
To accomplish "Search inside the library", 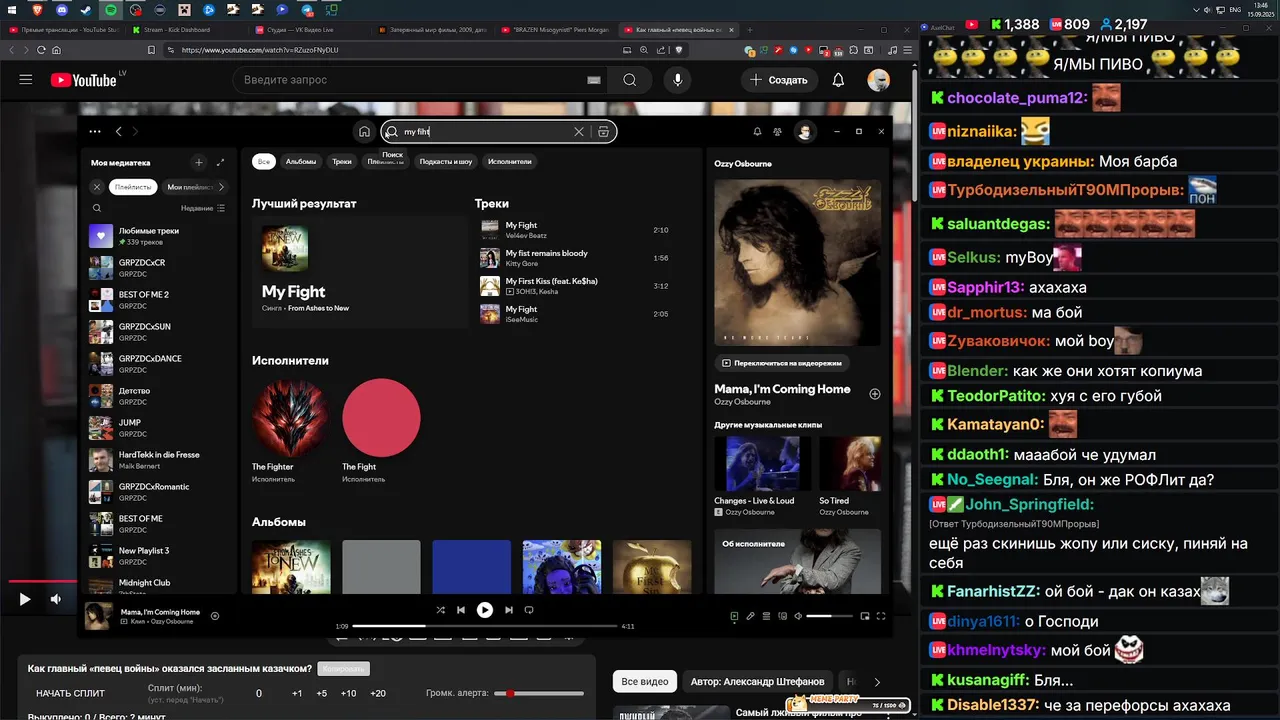I will click(x=97, y=208).
